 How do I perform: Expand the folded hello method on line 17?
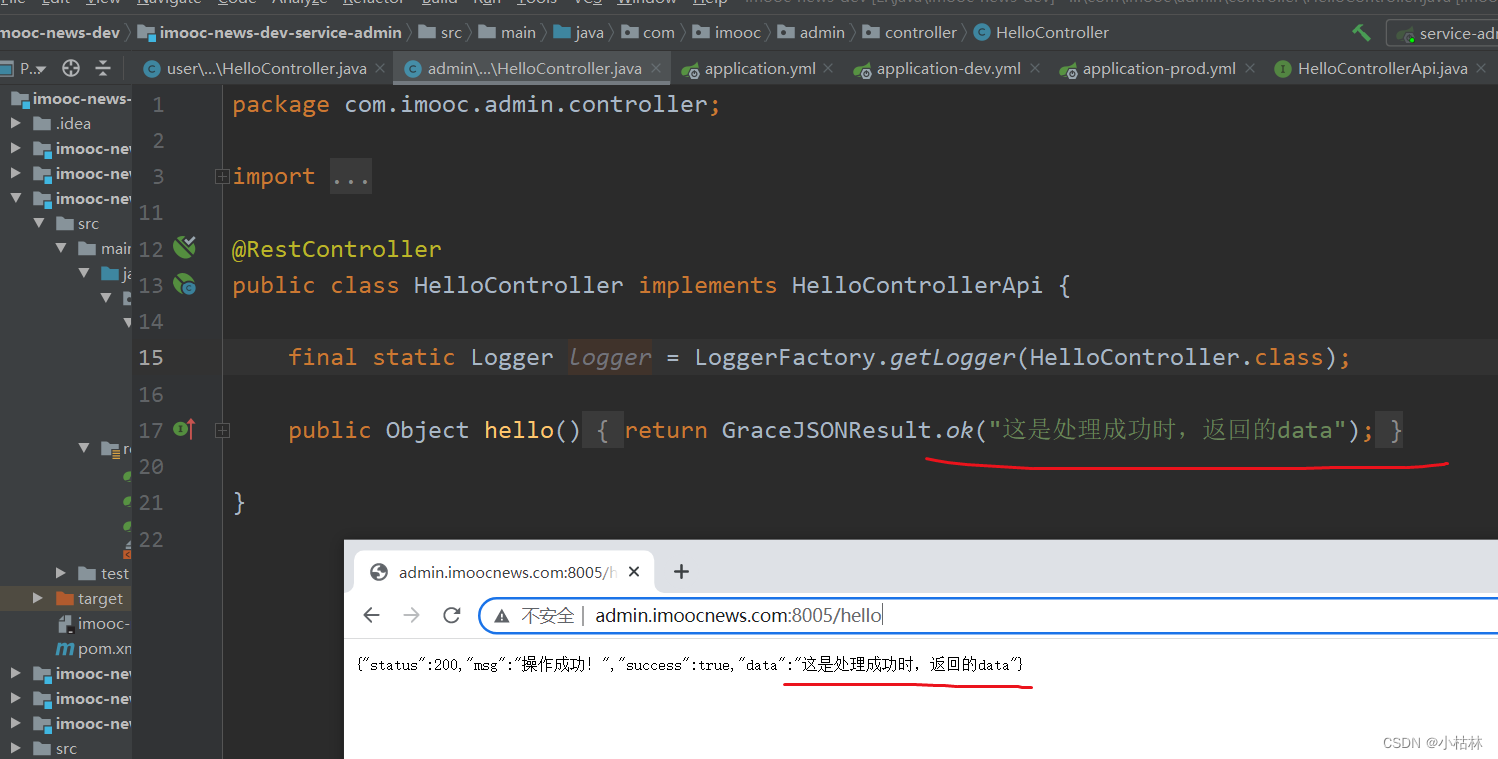(x=222, y=430)
